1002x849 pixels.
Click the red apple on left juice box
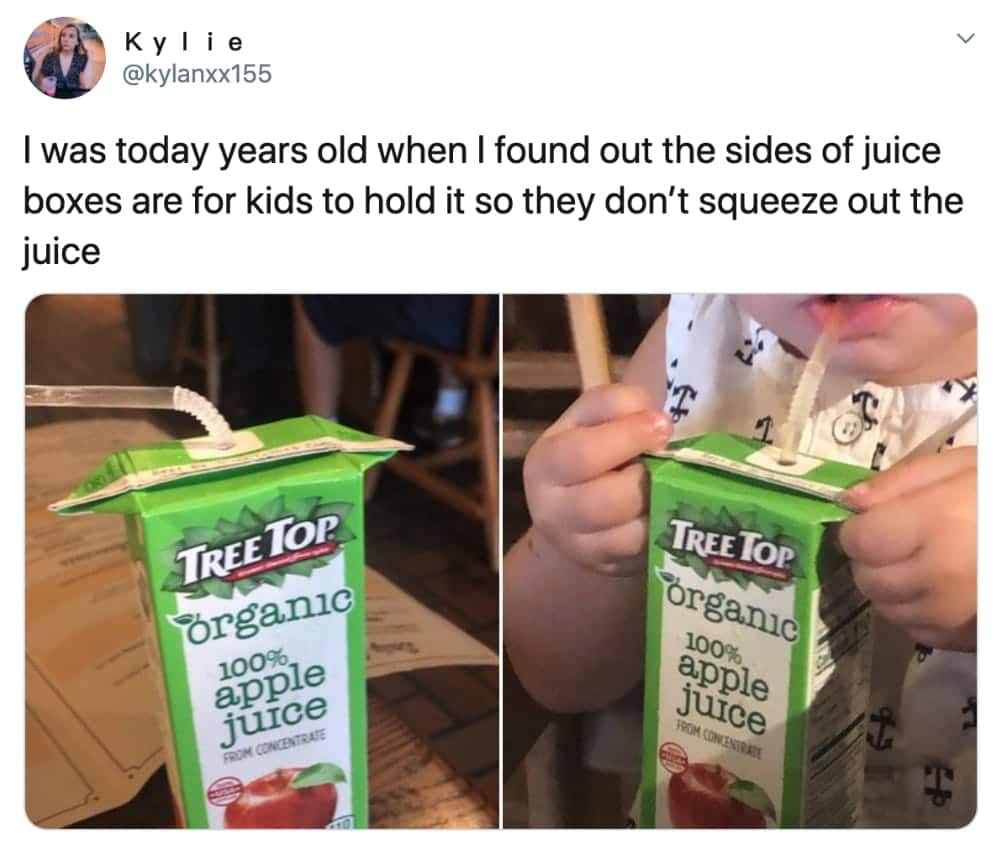tap(281, 799)
